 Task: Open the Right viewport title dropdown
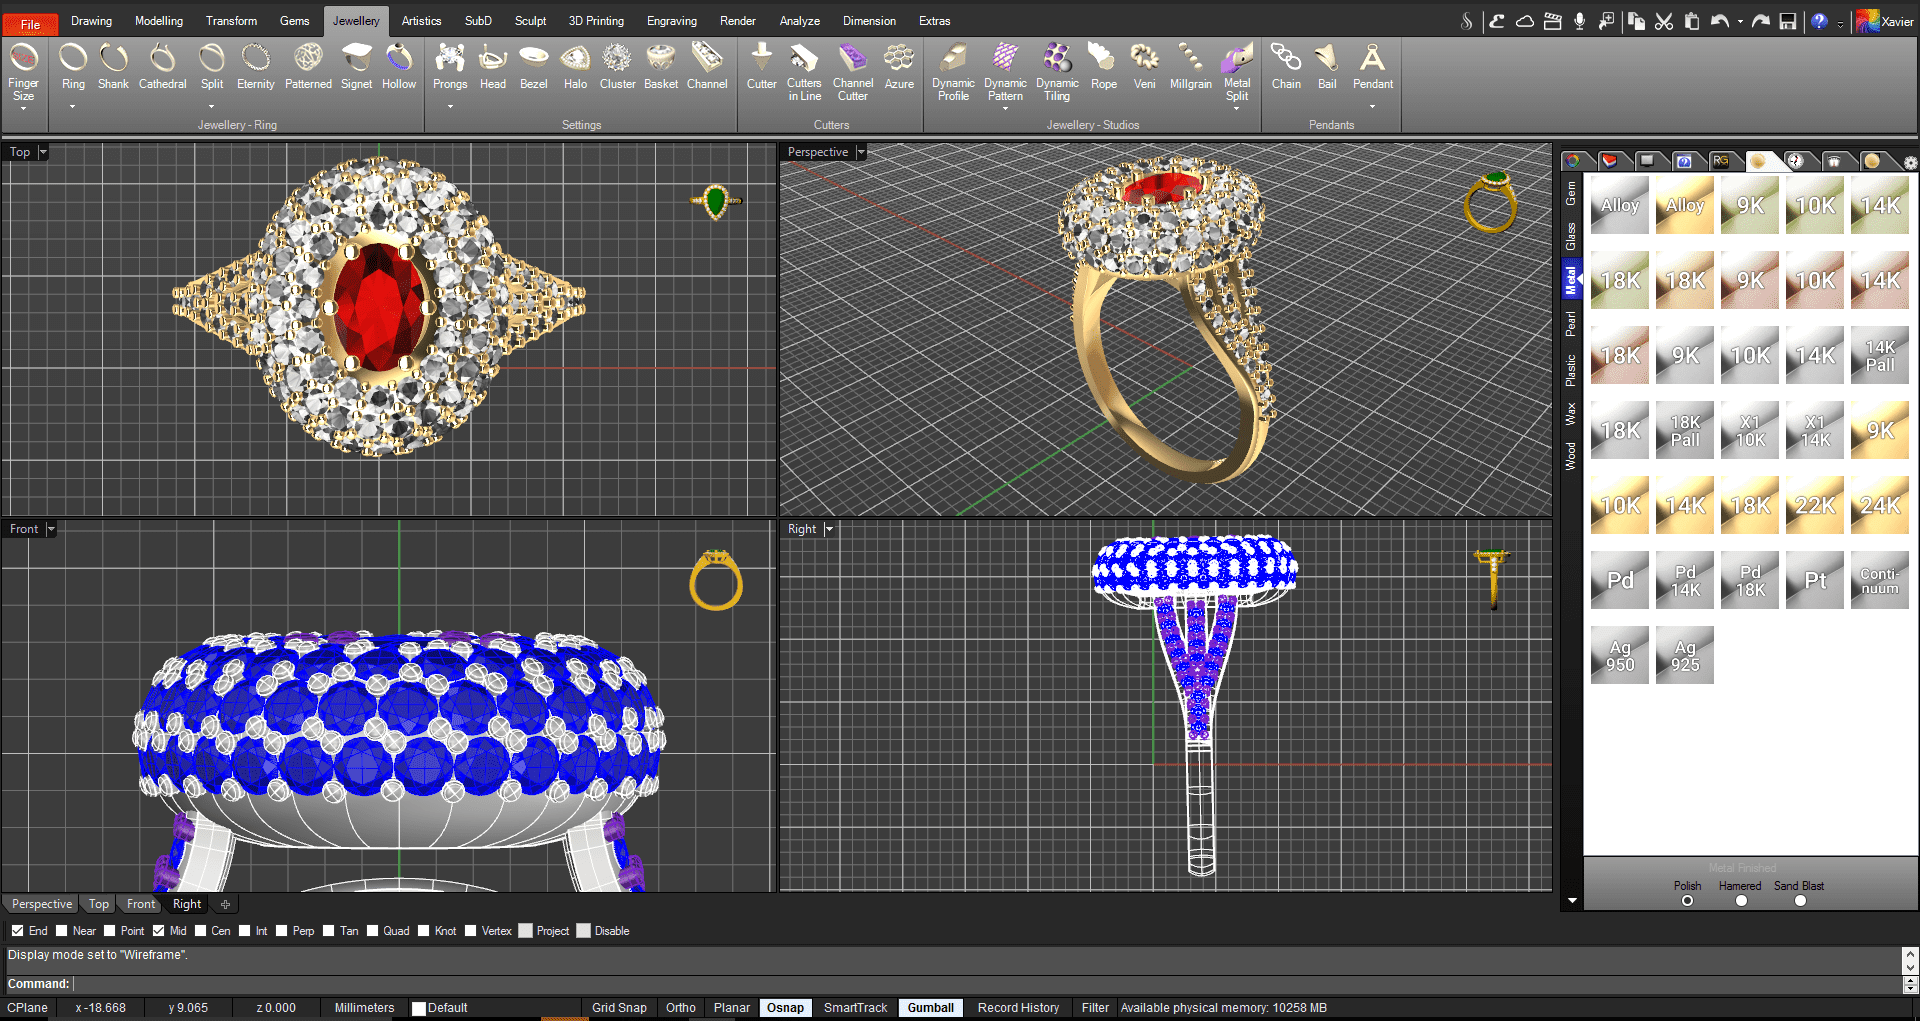[x=829, y=529]
